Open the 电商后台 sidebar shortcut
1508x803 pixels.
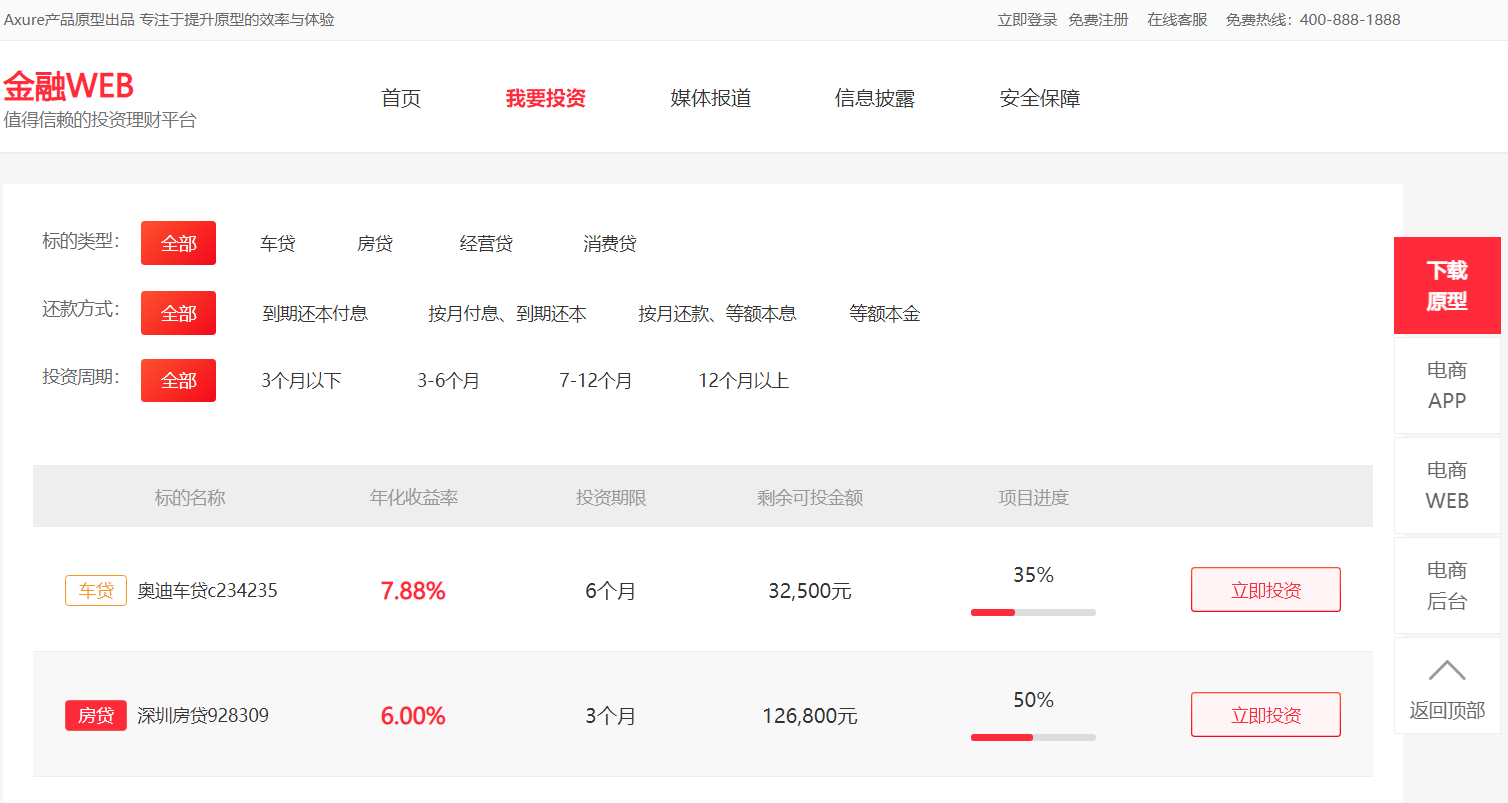[x=1447, y=585]
